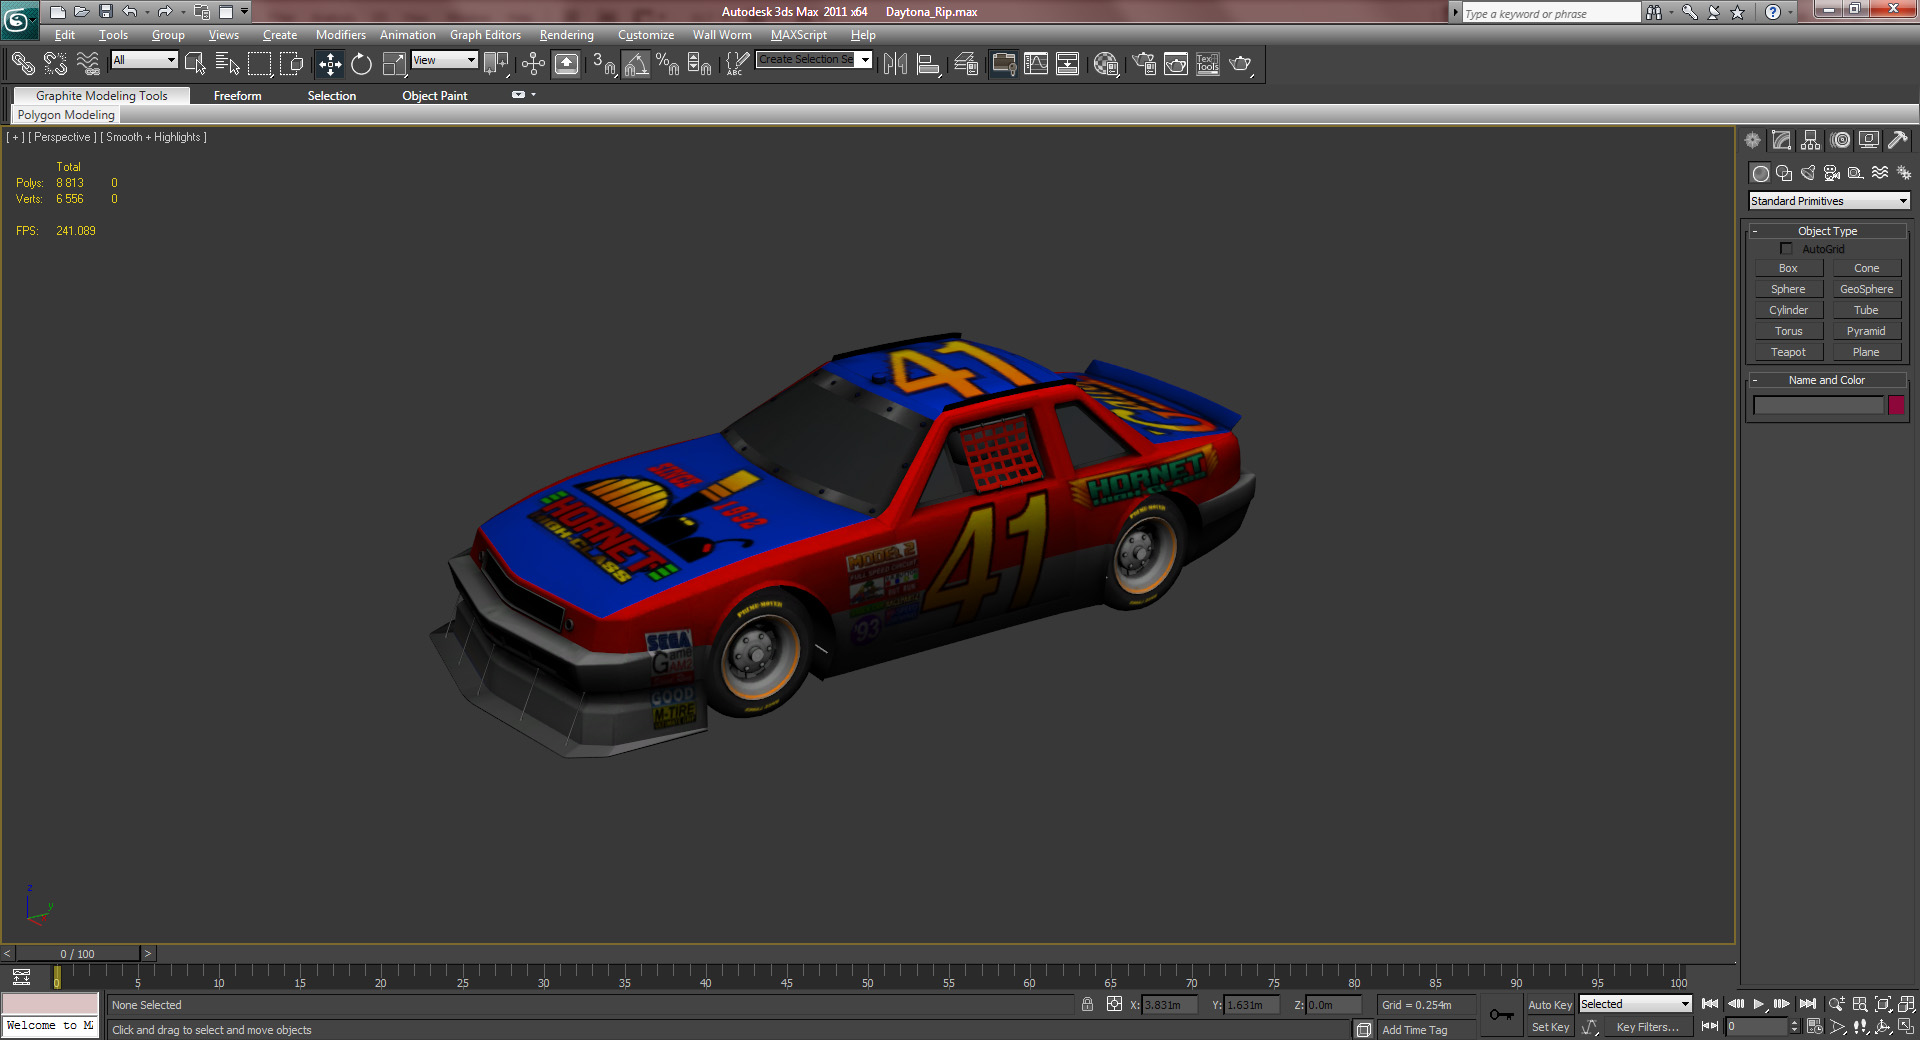1920x1040 pixels.
Task: Open the Modifiers menu
Action: pyautogui.click(x=341, y=35)
